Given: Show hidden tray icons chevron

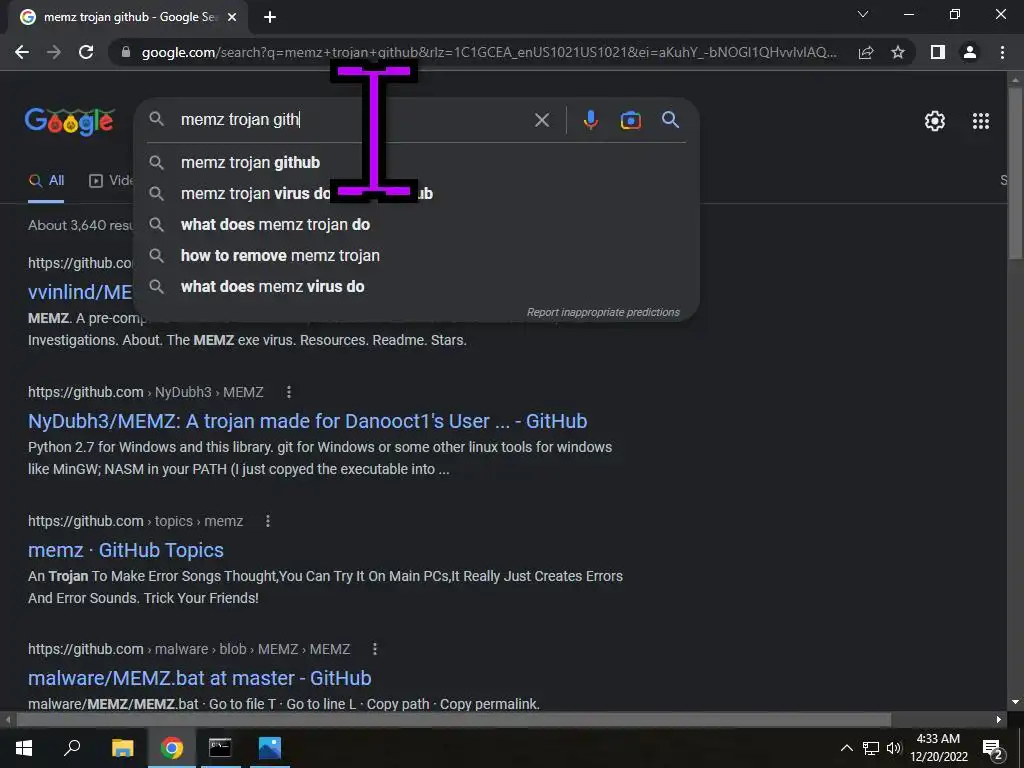Looking at the screenshot, I should (x=846, y=748).
